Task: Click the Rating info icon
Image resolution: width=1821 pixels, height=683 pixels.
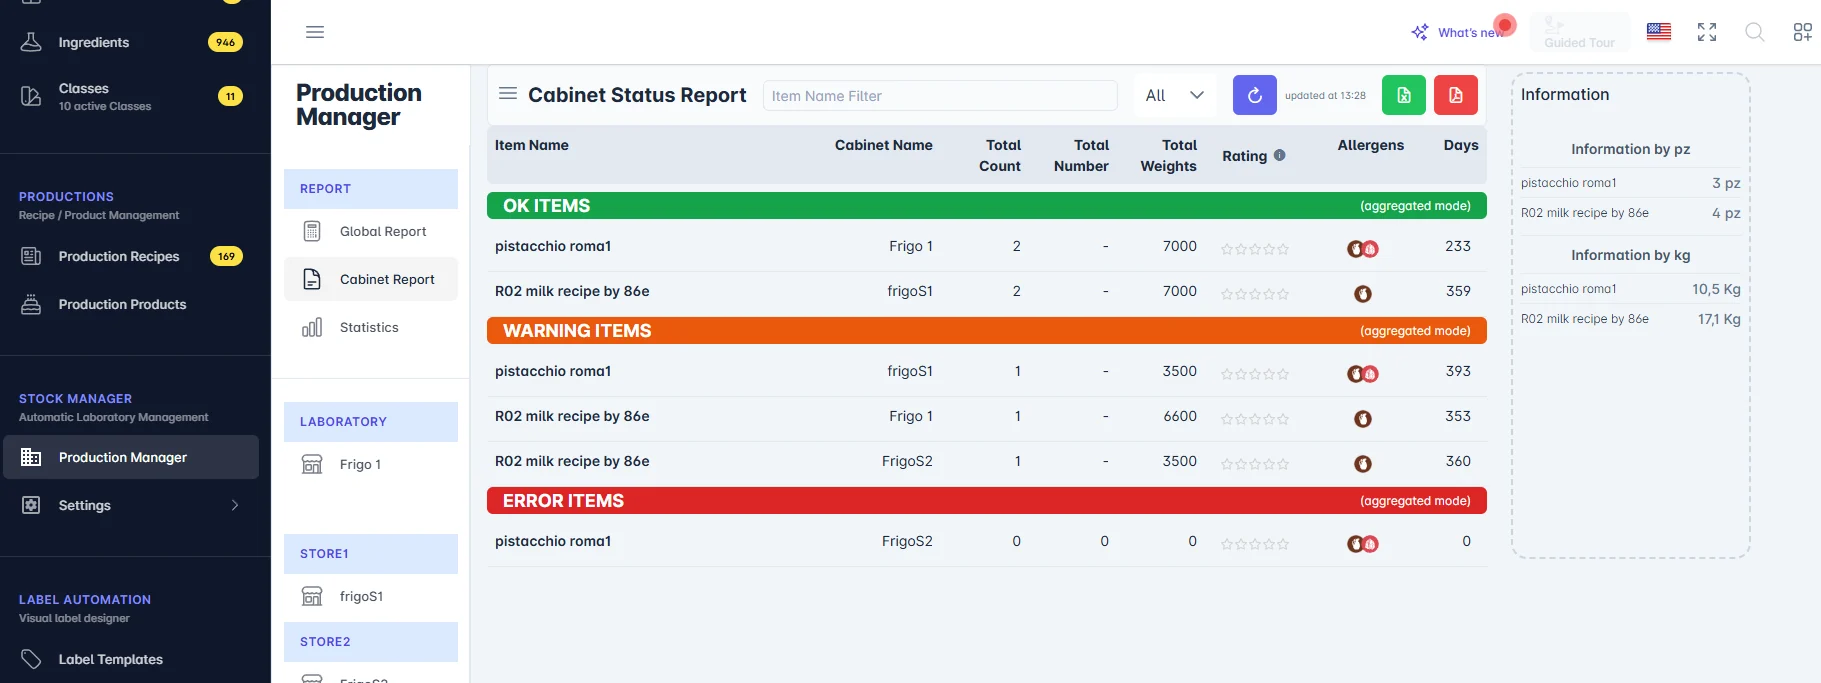Action: (1280, 155)
